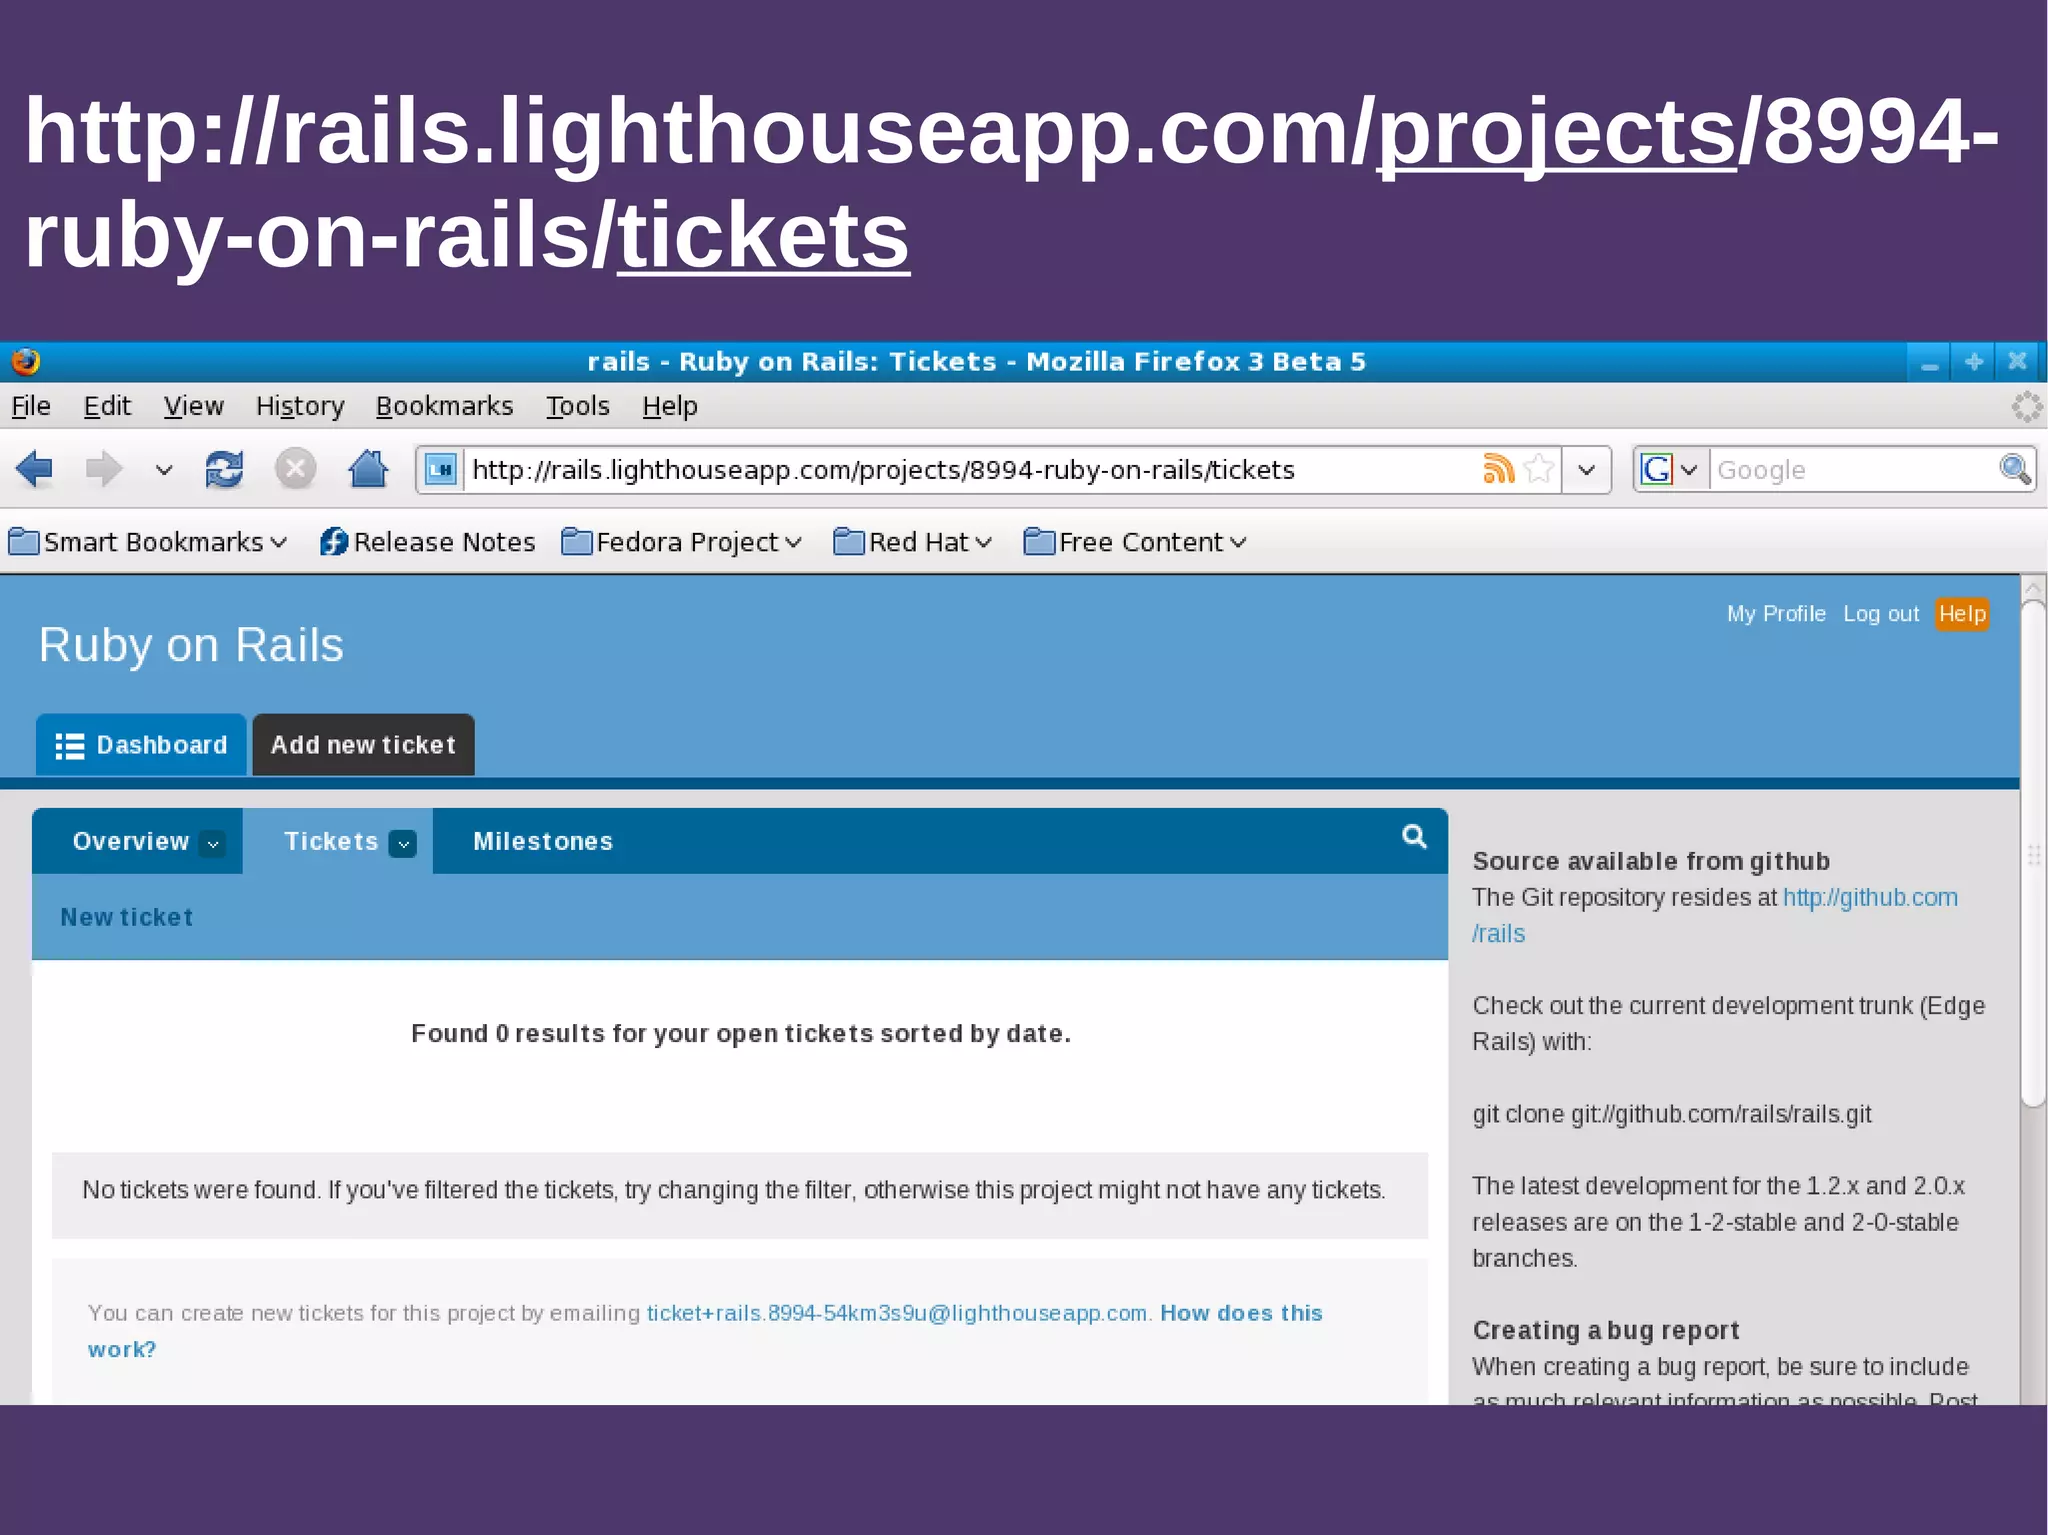The width and height of the screenshot is (2048, 1535).
Task: Click the Reload page icon
Action: tap(224, 469)
